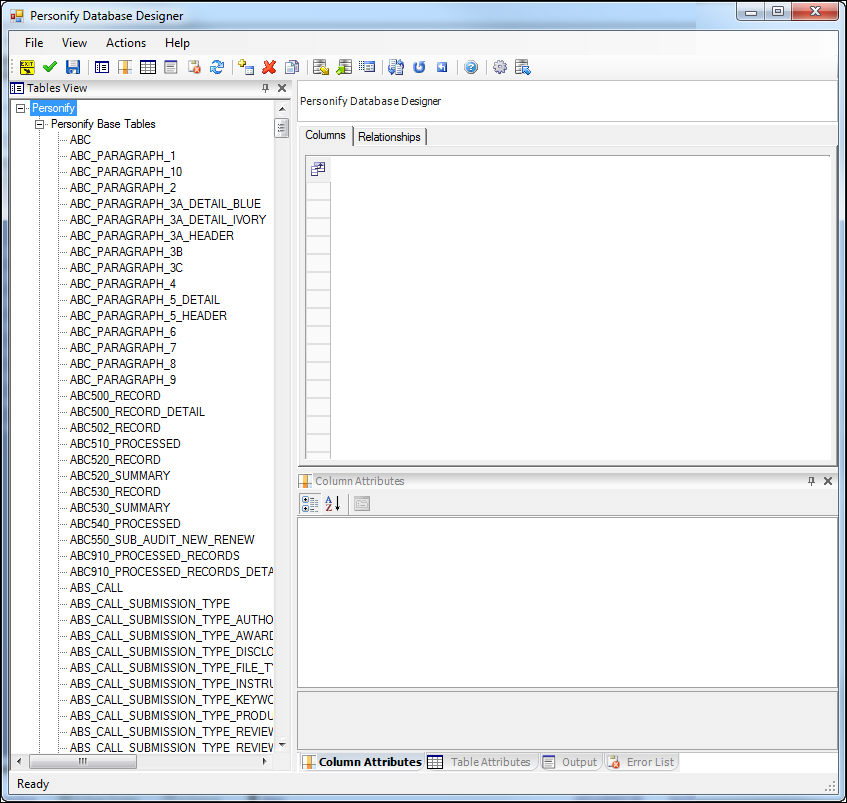
Task: Select ABC510_PROCESSED table
Action: (x=125, y=444)
